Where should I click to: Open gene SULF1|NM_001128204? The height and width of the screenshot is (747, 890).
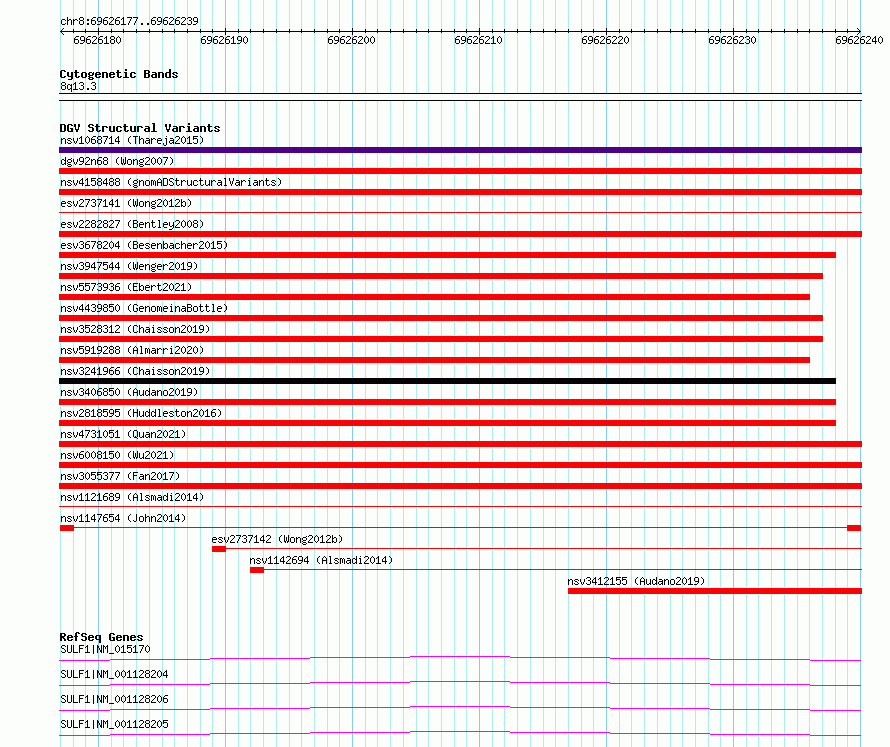pos(114,674)
